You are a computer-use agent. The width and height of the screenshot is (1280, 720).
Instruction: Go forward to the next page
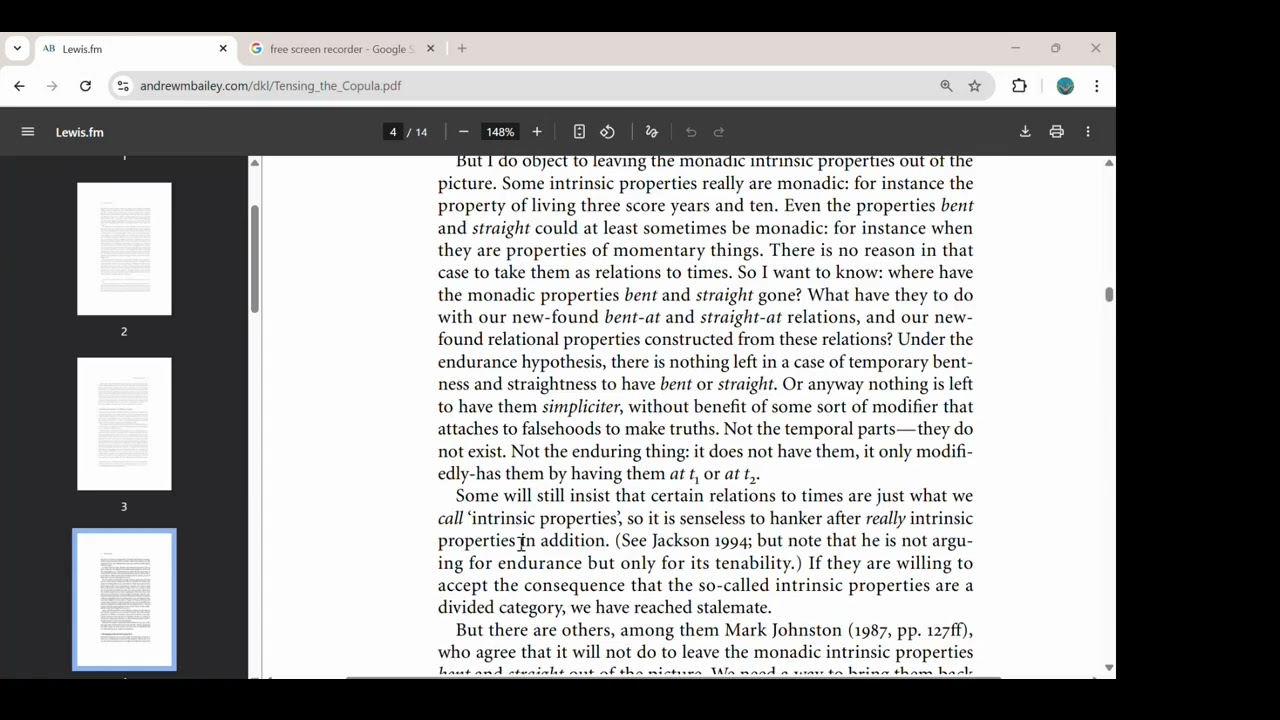[52, 86]
